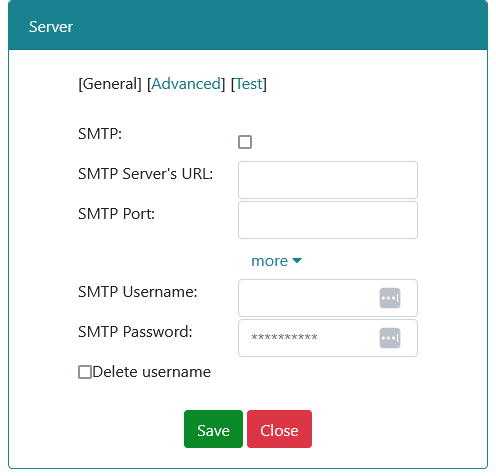
Task: Click the SMTP Port label
Action: point(116,214)
